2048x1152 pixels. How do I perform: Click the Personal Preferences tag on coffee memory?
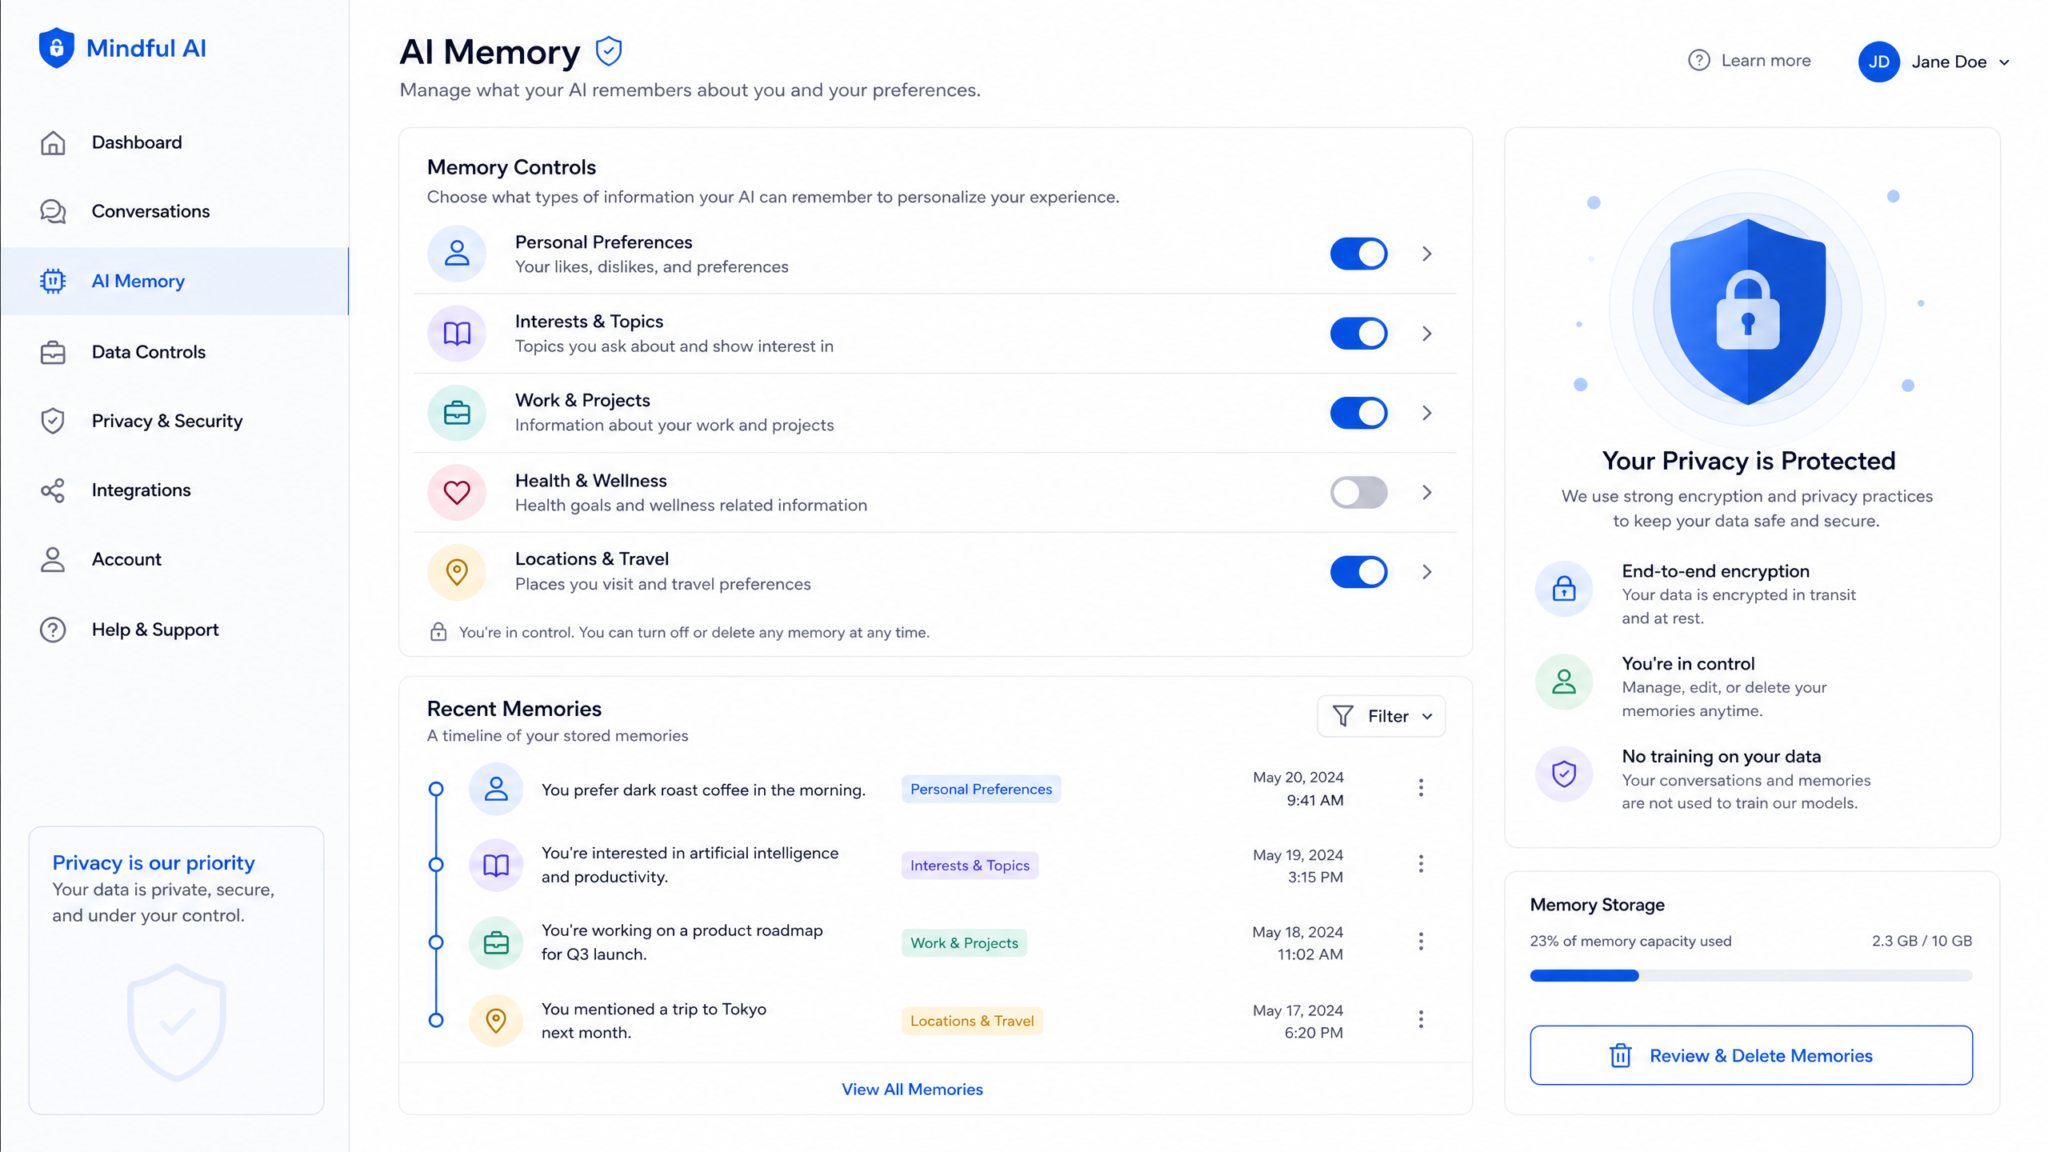point(981,789)
